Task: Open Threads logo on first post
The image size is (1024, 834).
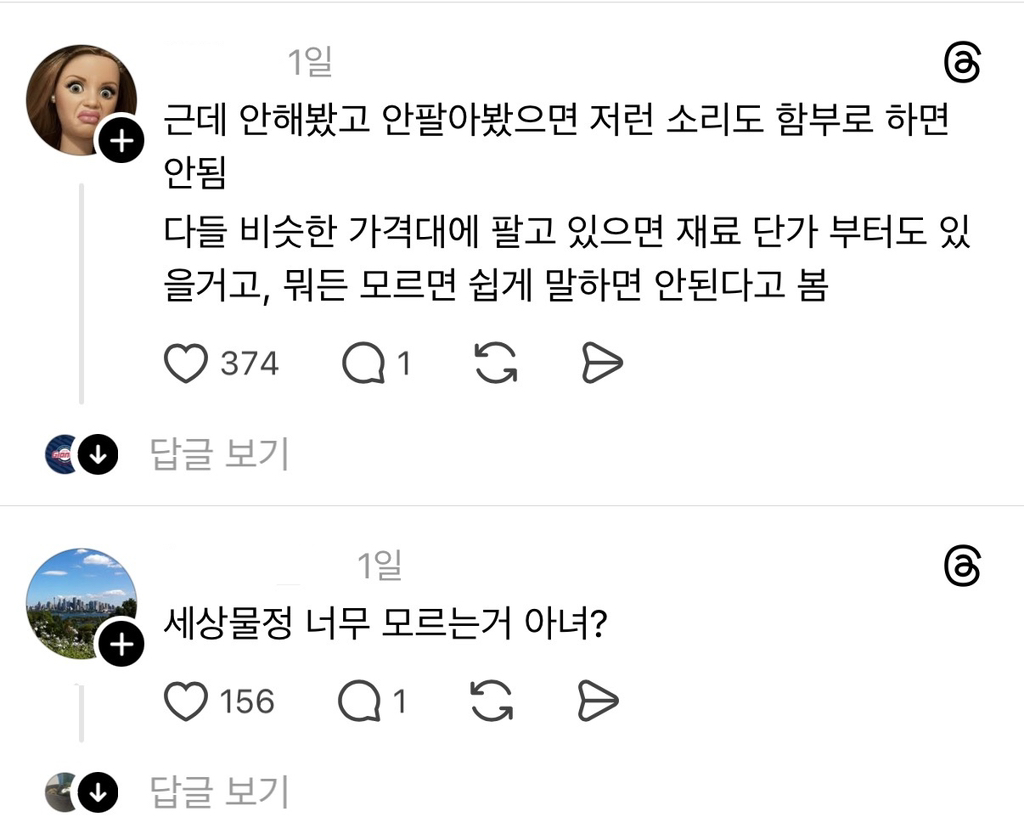Action: pyautogui.click(x=962, y=64)
